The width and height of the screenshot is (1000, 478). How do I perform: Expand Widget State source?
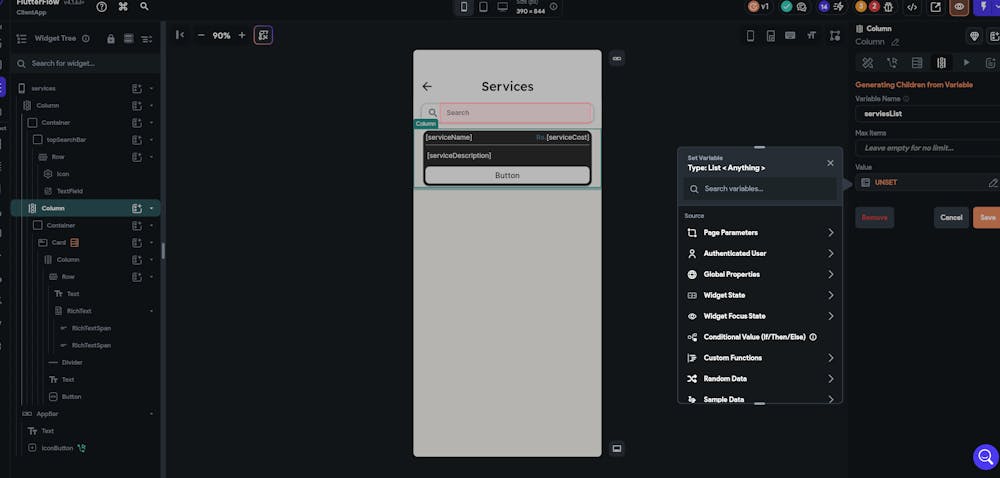point(760,296)
